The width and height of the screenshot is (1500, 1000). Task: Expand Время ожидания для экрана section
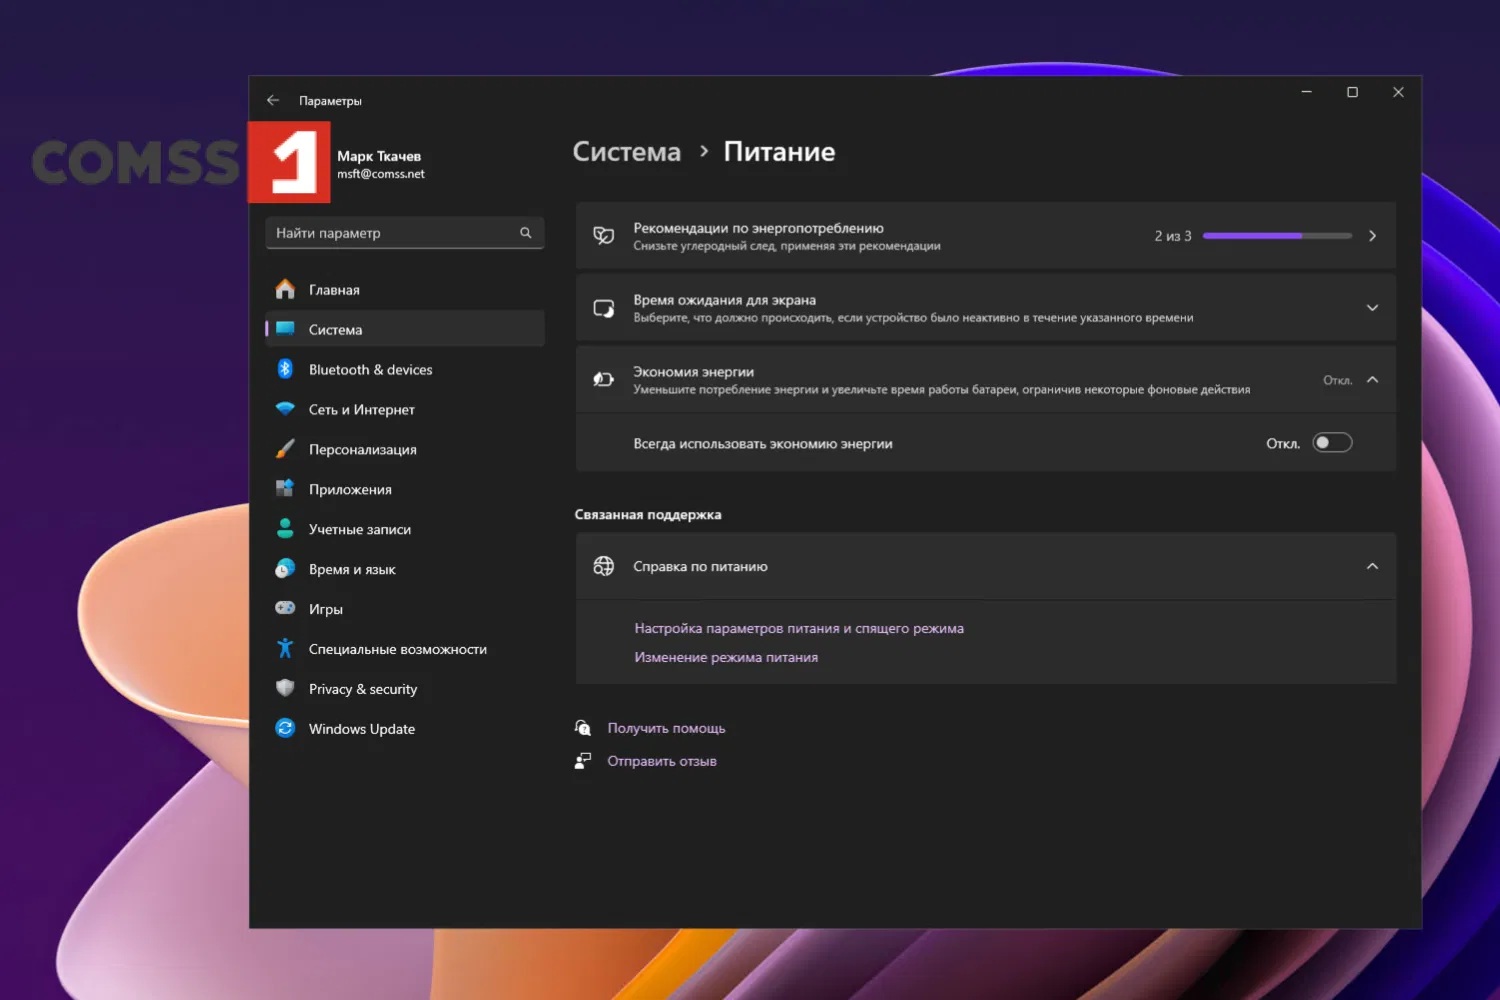tap(1372, 308)
